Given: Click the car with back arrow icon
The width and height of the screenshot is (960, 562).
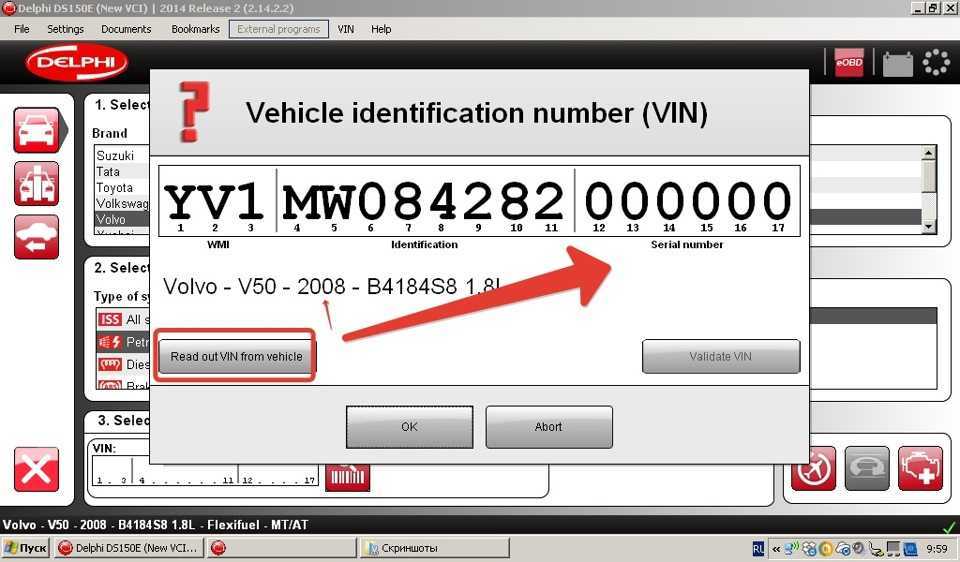Looking at the screenshot, I should 36,237.
